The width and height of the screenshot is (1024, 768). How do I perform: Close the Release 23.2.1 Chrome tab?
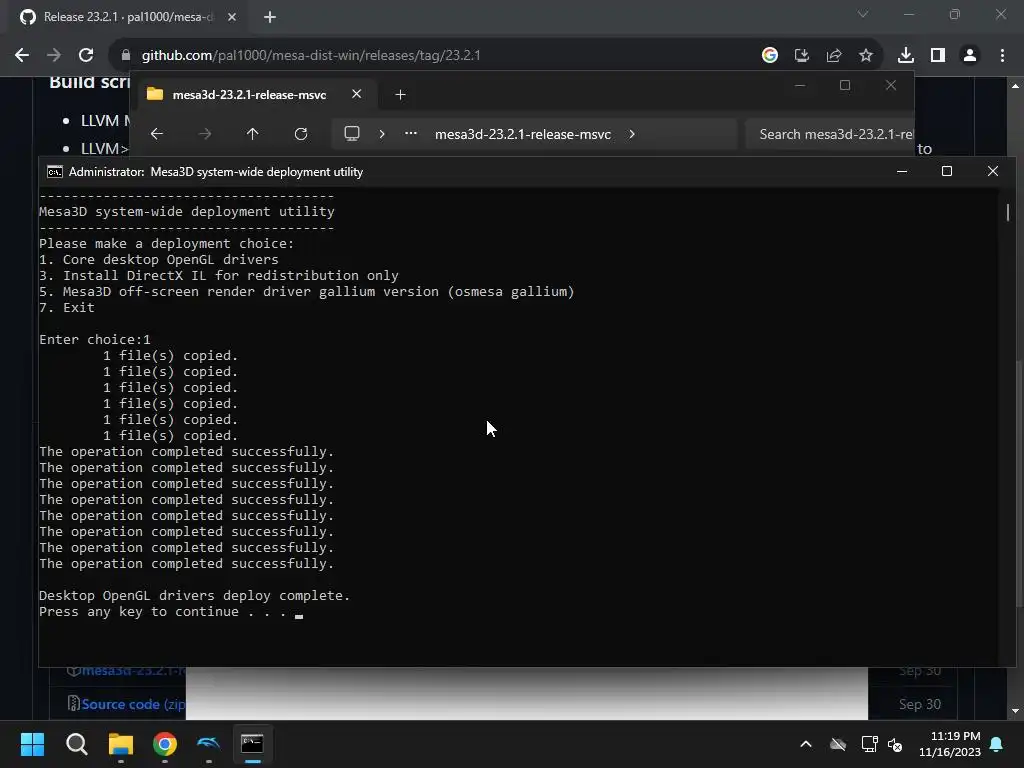point(232,18)
